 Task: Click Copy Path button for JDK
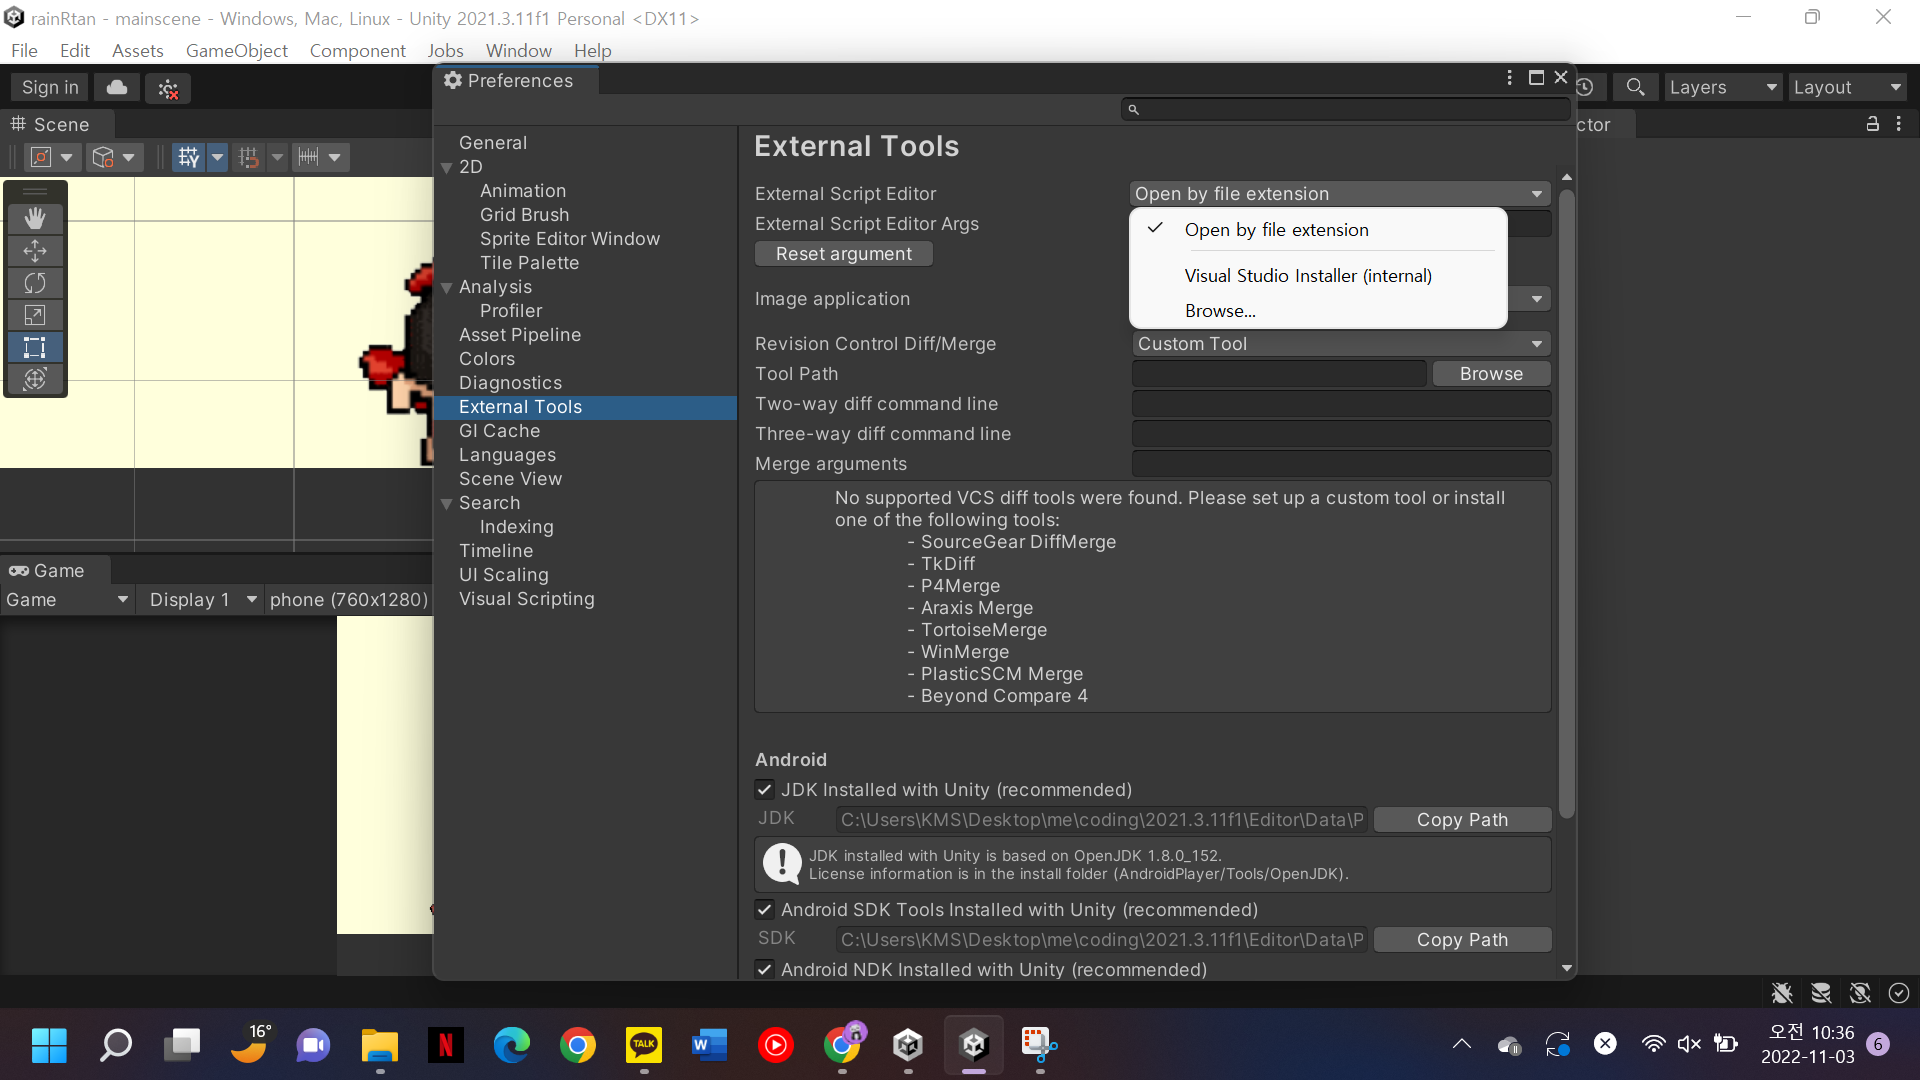point(1462,820)
